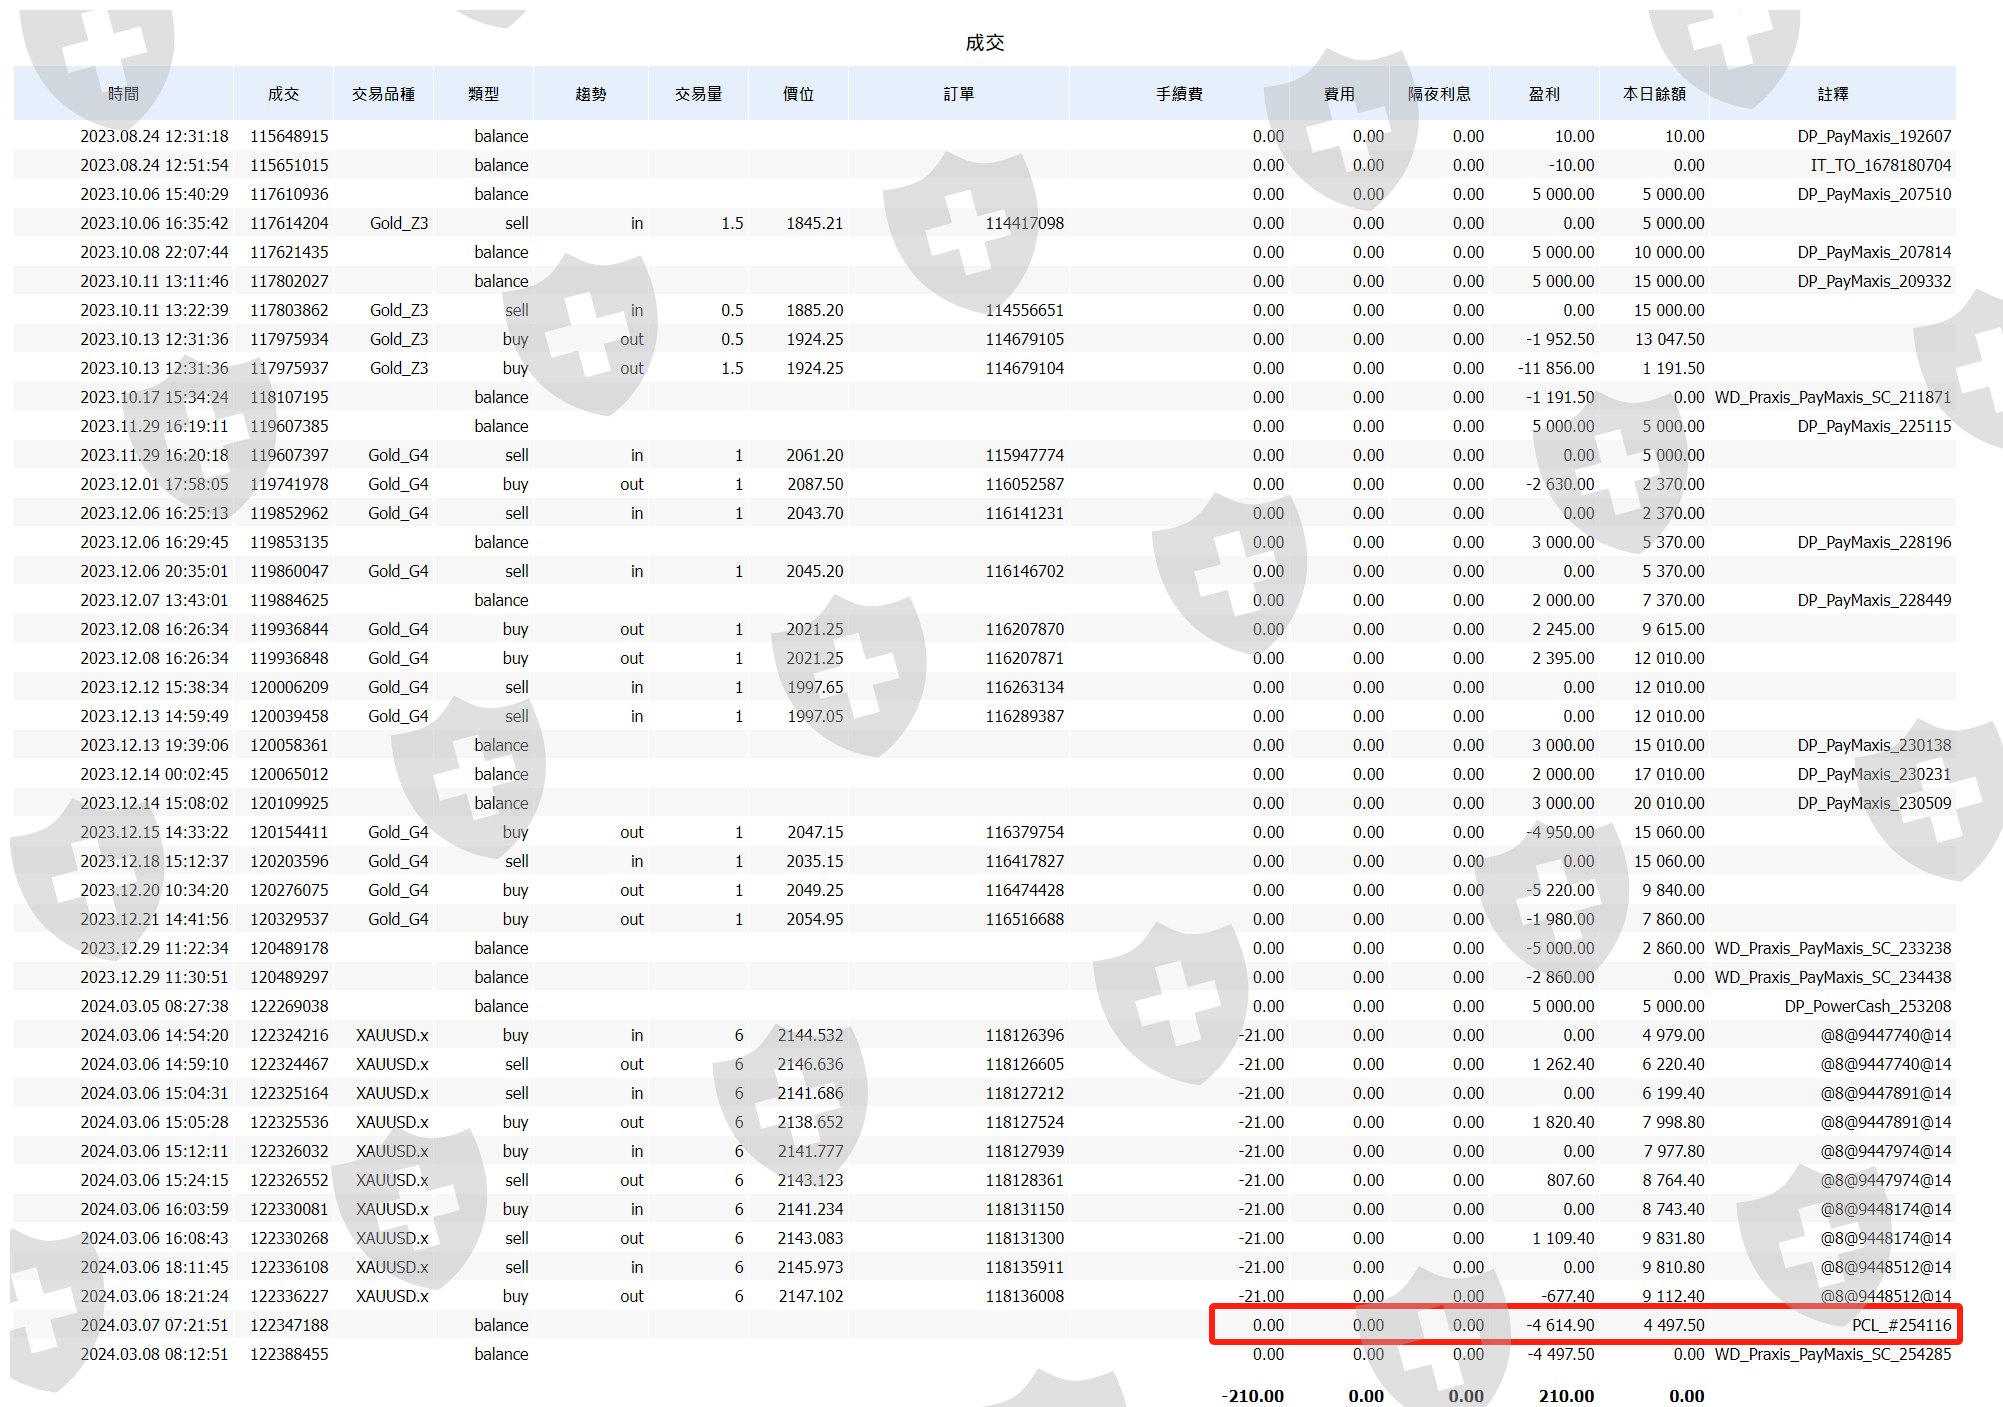Viewport: 2003px width, 1407px height.
Task: Click the total commission -210.00
Action: 1252,1396
